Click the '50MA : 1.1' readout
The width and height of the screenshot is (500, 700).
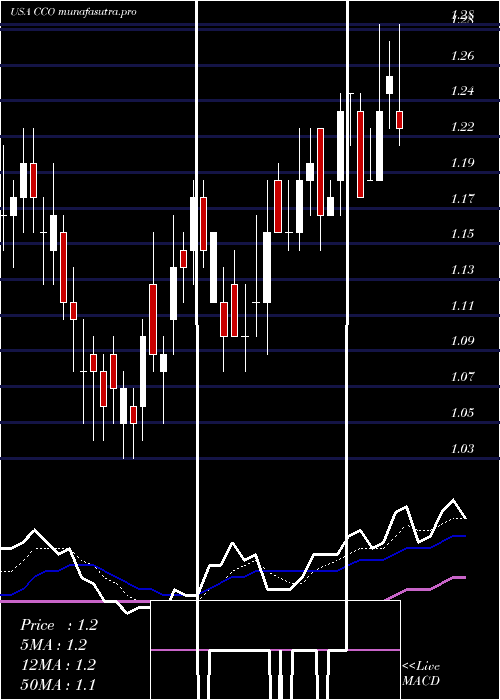58,684
